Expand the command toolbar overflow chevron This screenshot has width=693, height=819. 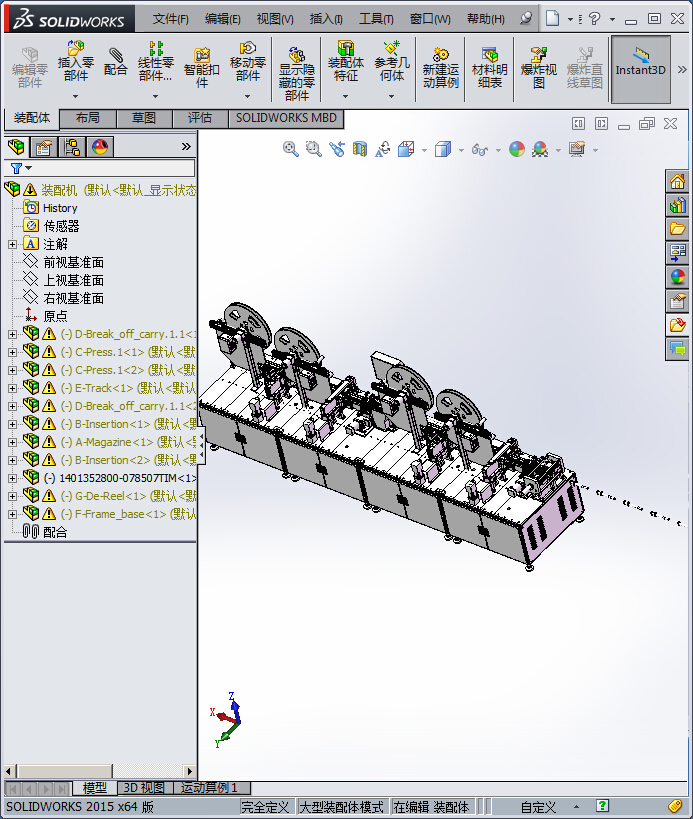coord(682,69)
